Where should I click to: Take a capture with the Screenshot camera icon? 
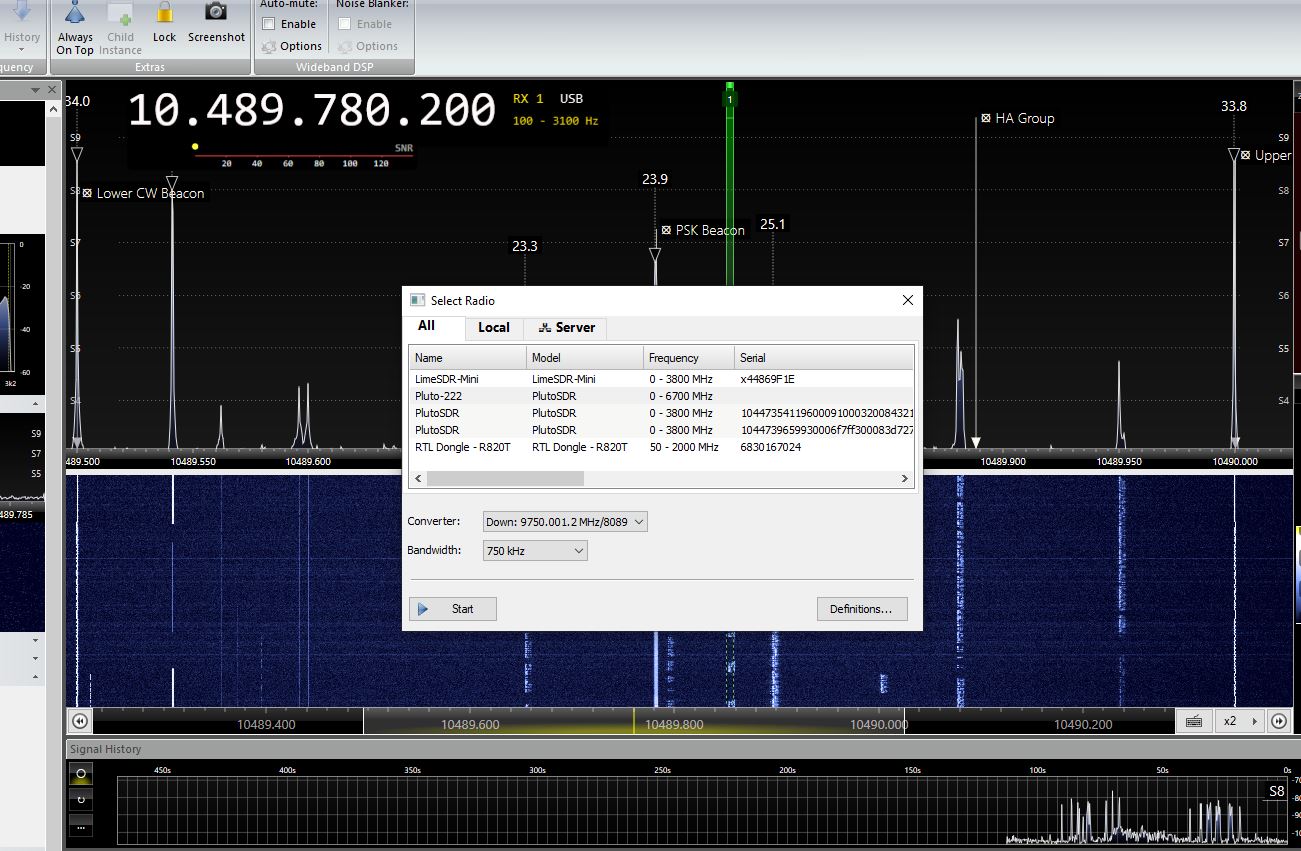pos(216,13)
